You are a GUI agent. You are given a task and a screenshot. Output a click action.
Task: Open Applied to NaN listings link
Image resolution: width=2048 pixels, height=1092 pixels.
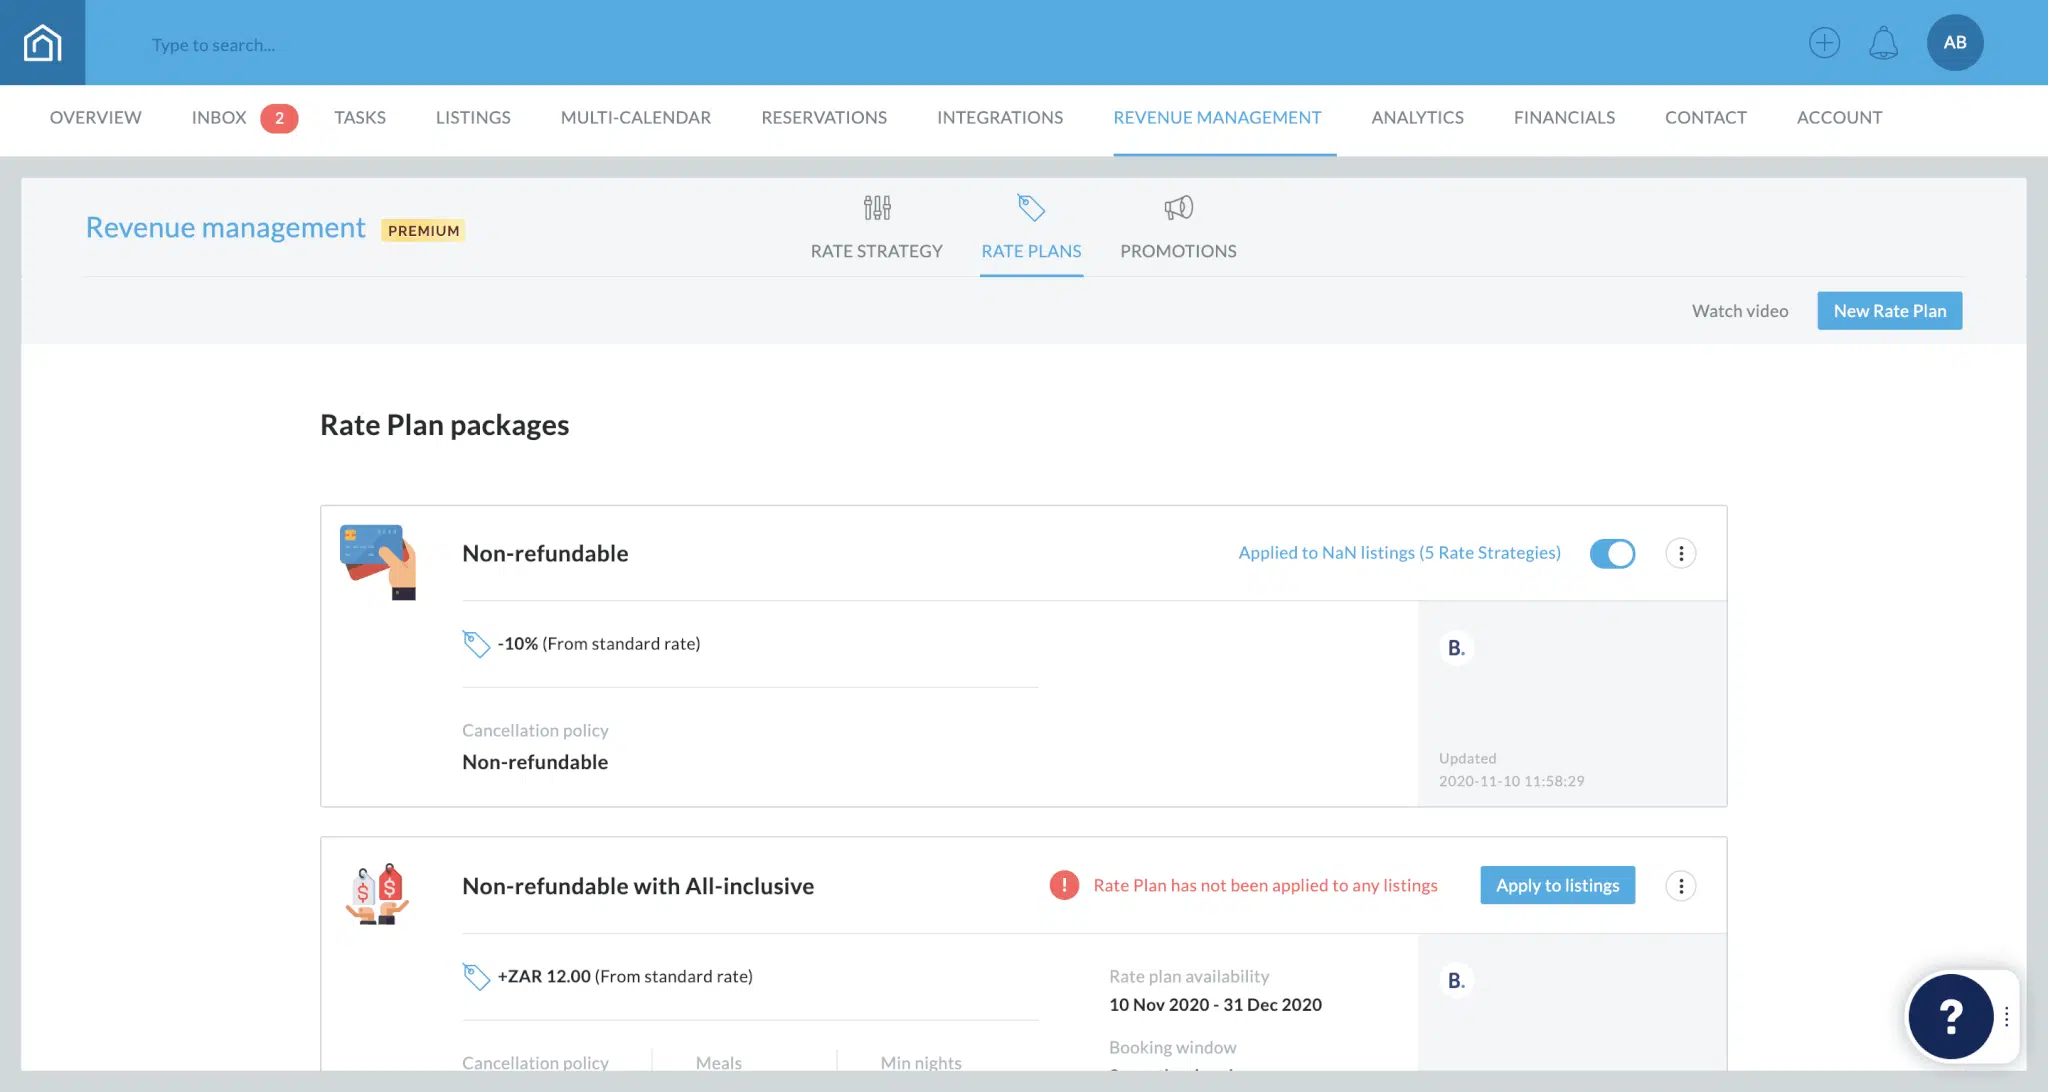click(x=1399, y=553)
